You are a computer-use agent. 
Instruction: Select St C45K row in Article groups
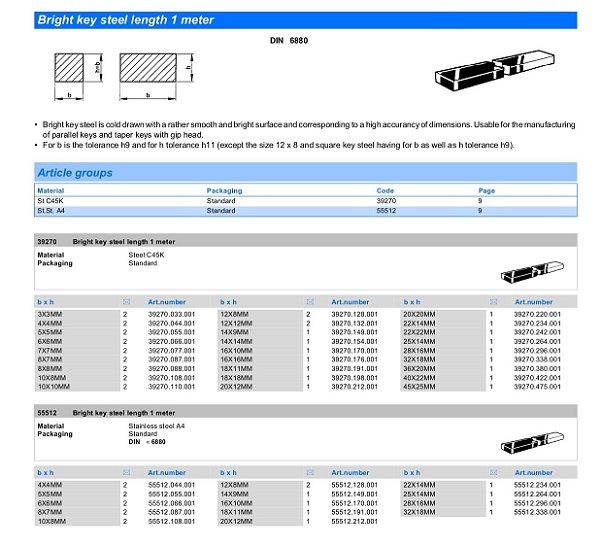tap(300, 201)
